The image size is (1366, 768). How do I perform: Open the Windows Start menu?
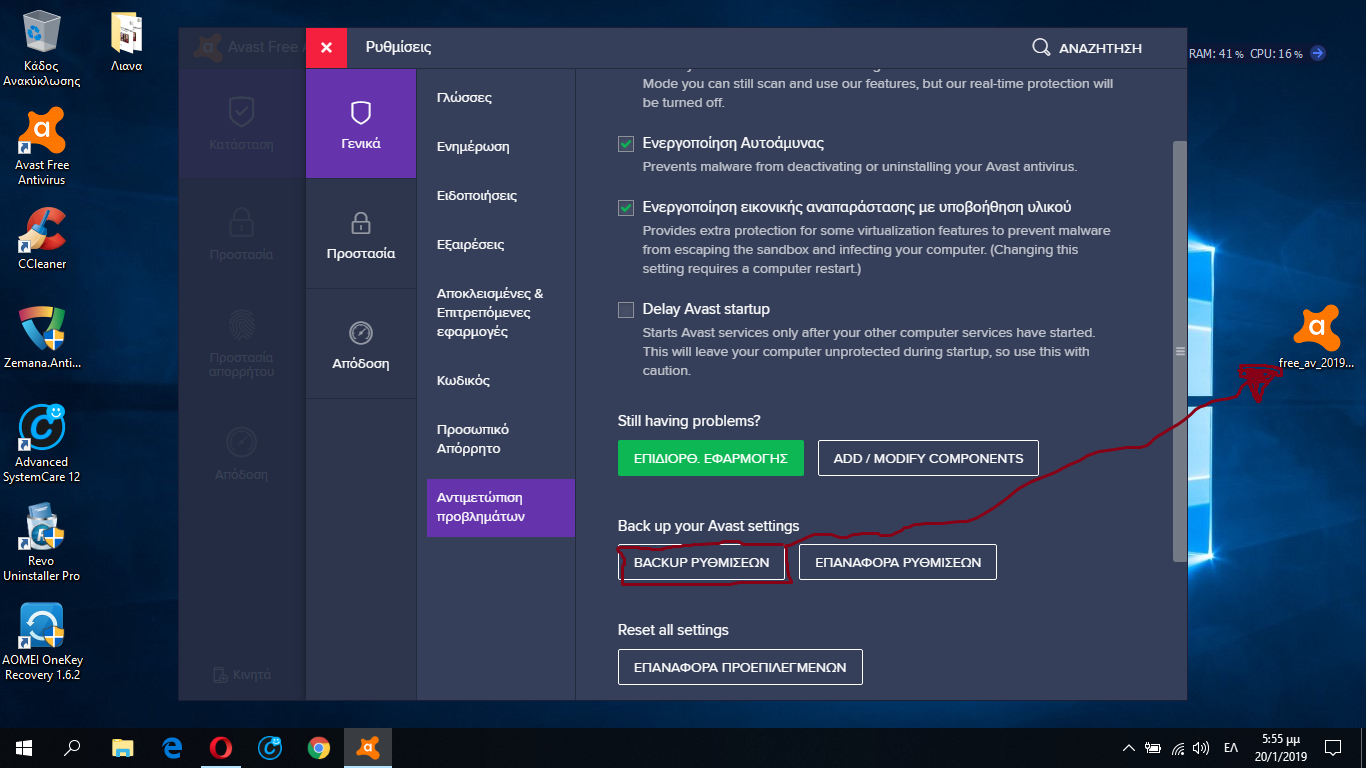(24, 747)
